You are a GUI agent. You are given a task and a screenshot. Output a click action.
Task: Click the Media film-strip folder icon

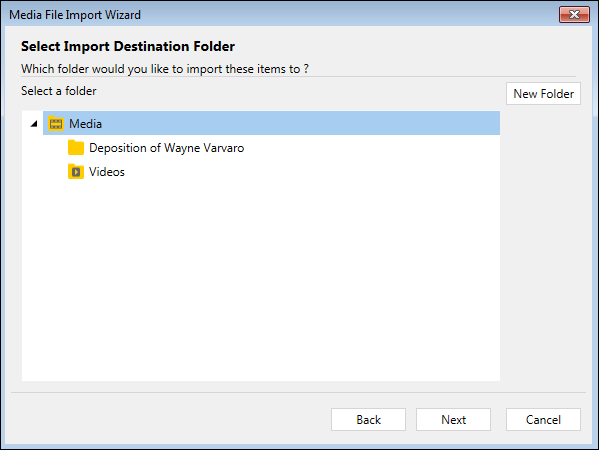click(x=56, y=123)
